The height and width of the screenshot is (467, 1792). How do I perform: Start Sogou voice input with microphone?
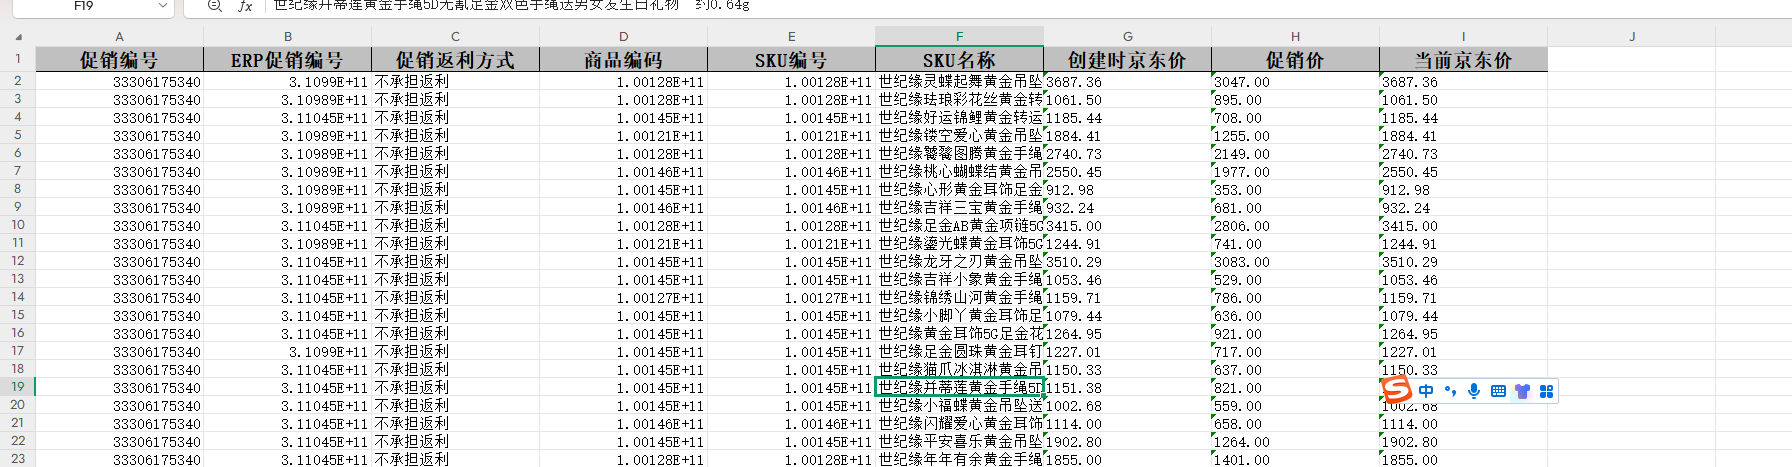pos(1474,391)
